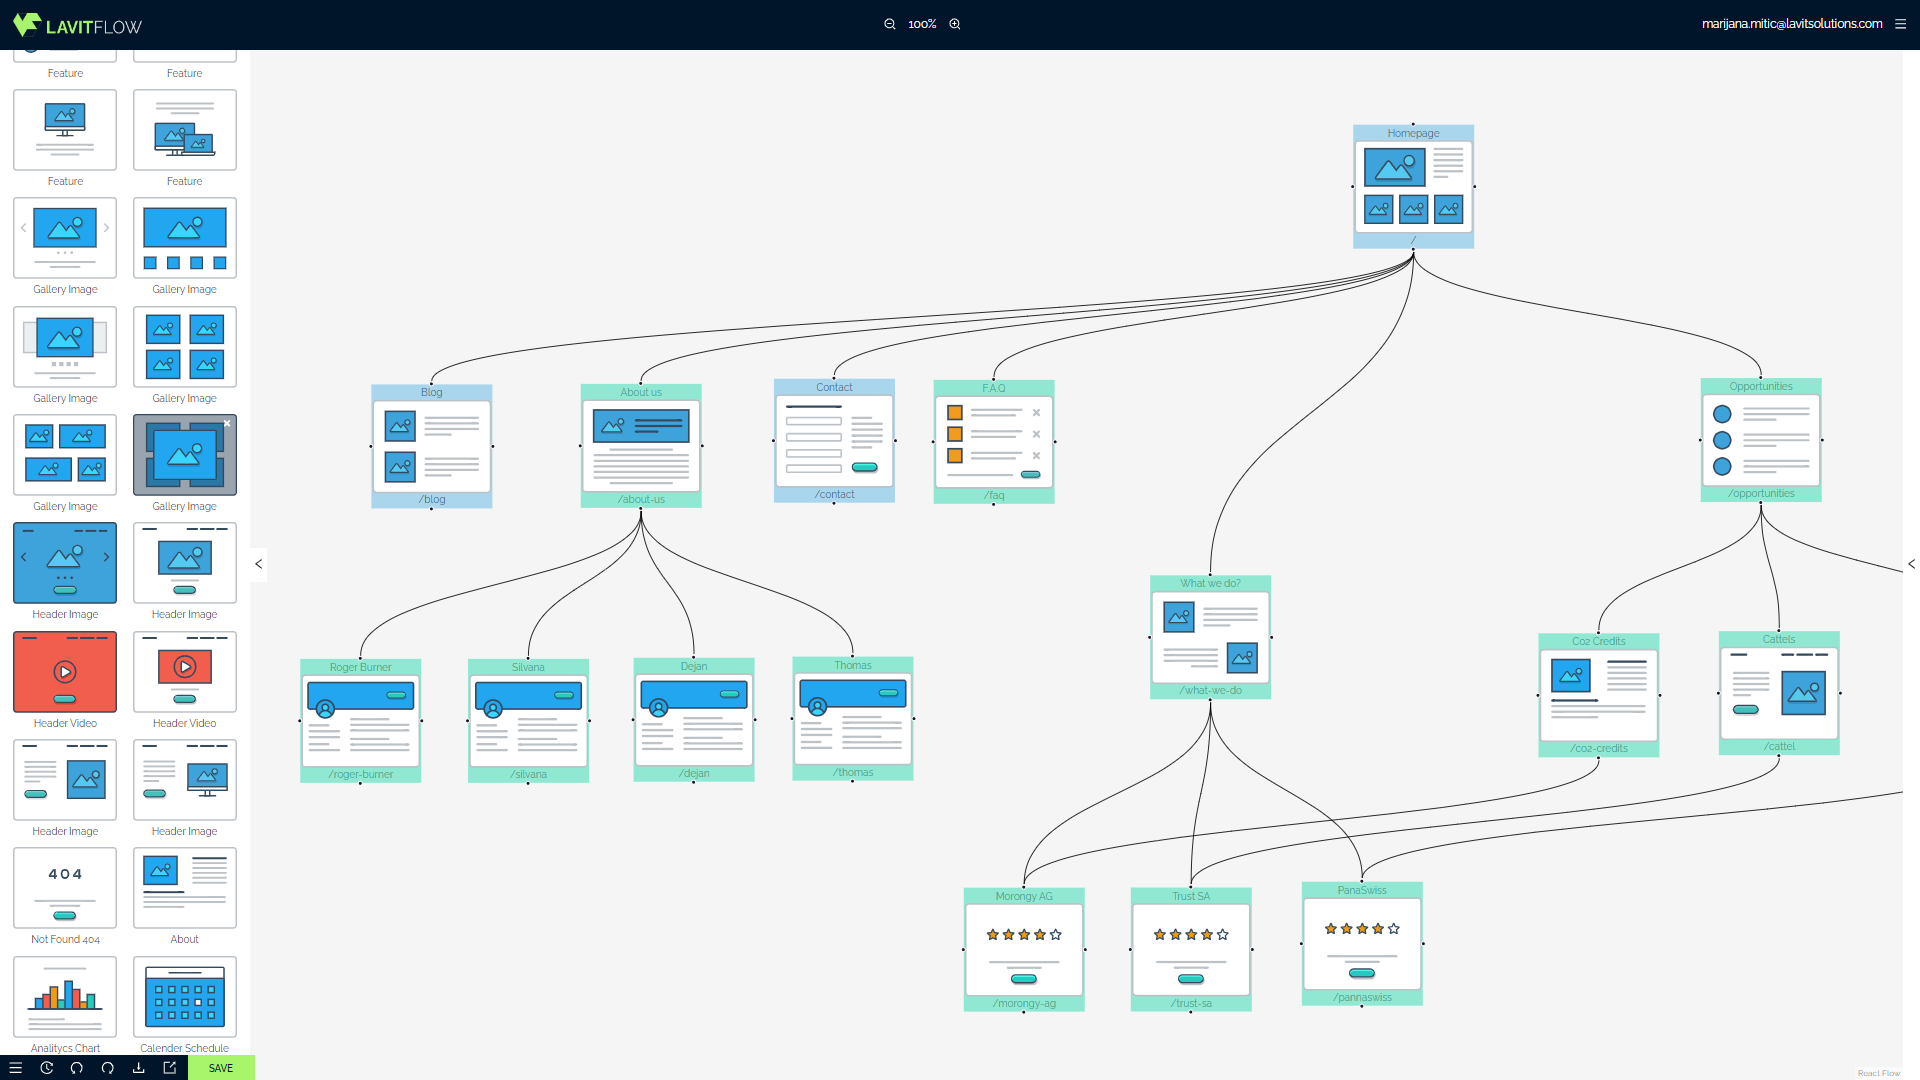Expand the right side panel arrow

(1911, 564)
